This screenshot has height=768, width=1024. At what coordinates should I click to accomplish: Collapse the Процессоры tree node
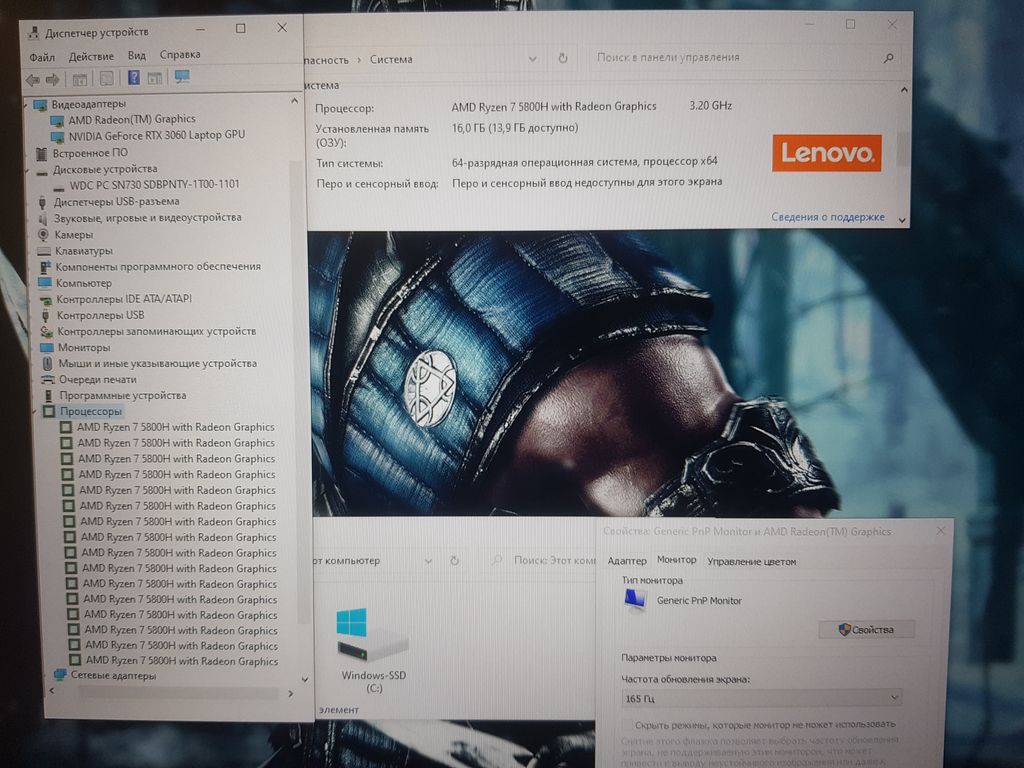35,411
